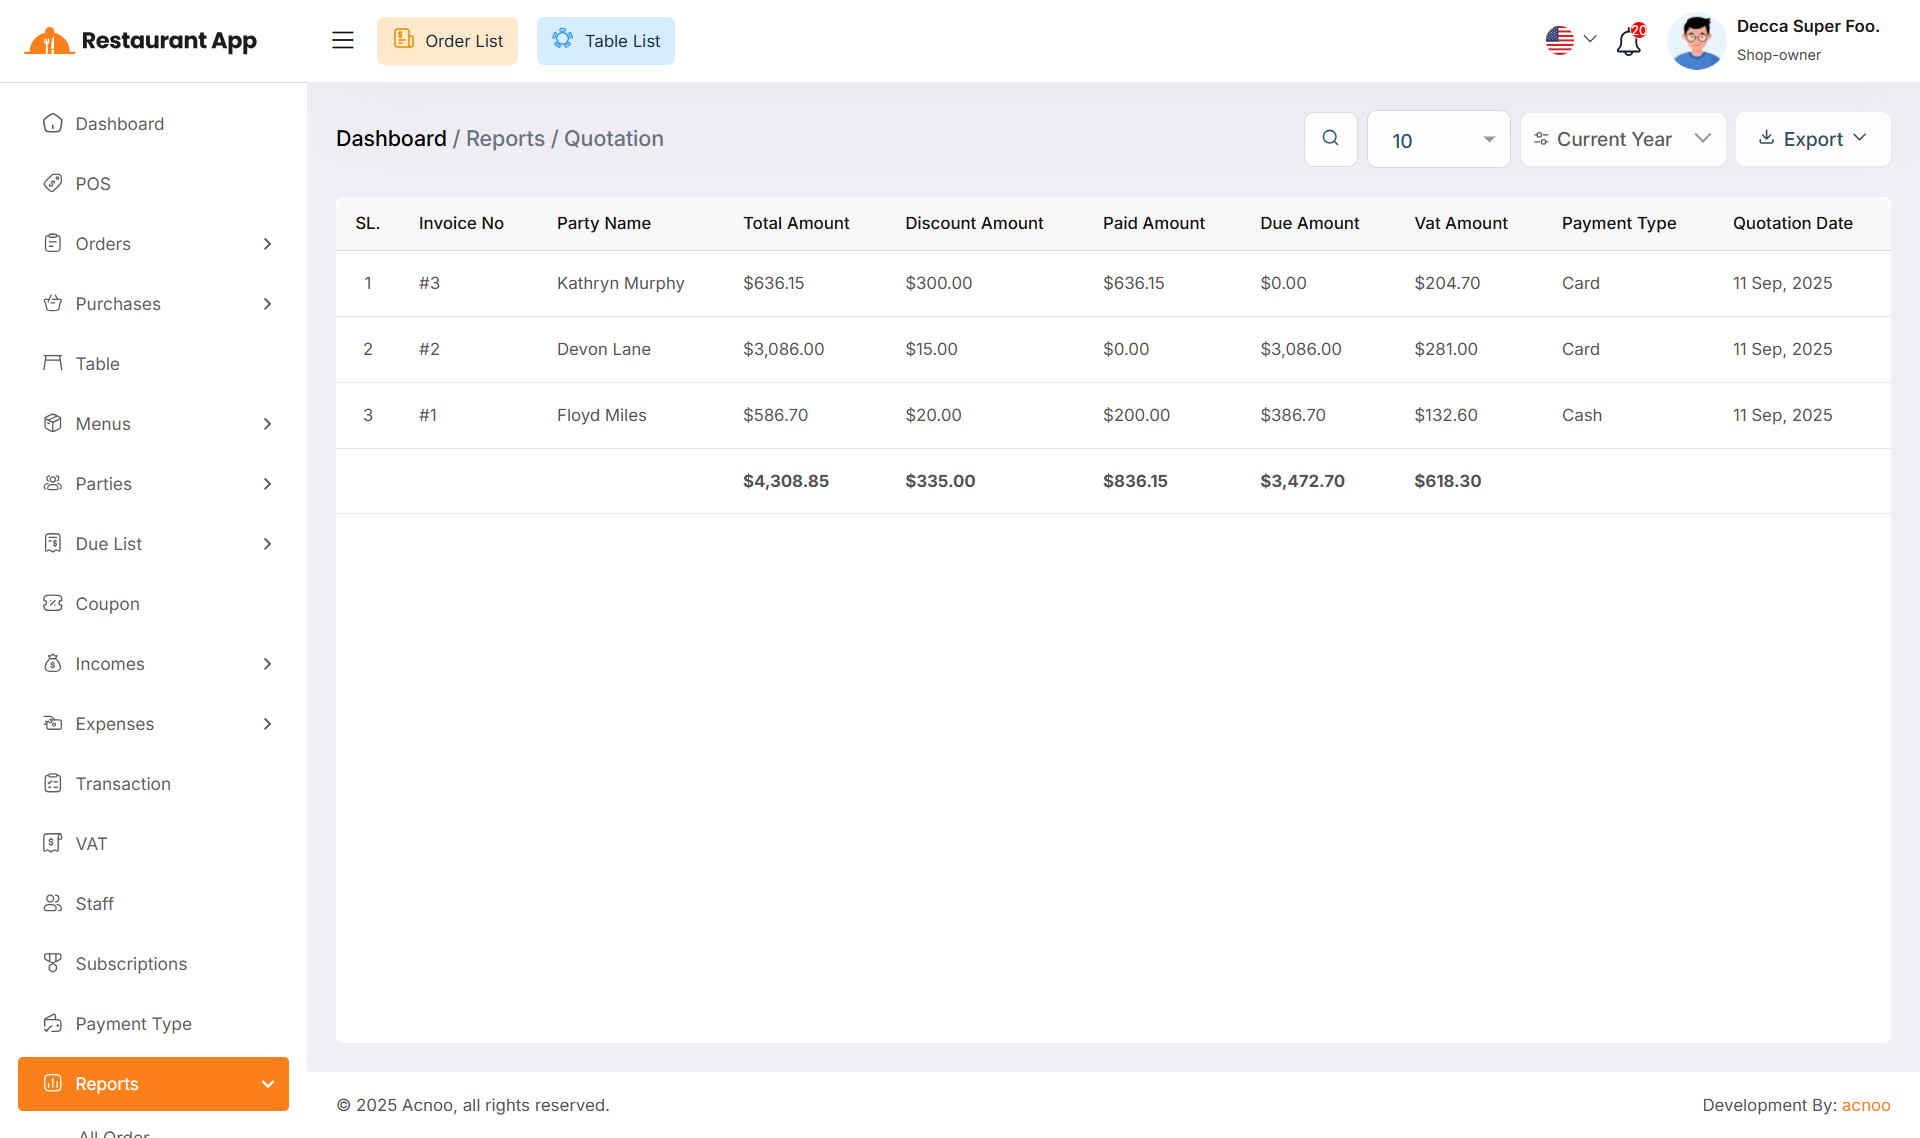This screenshot has height=1138, width=1920.
Task: Click the Order List button
Action: [x=447, y=41]
